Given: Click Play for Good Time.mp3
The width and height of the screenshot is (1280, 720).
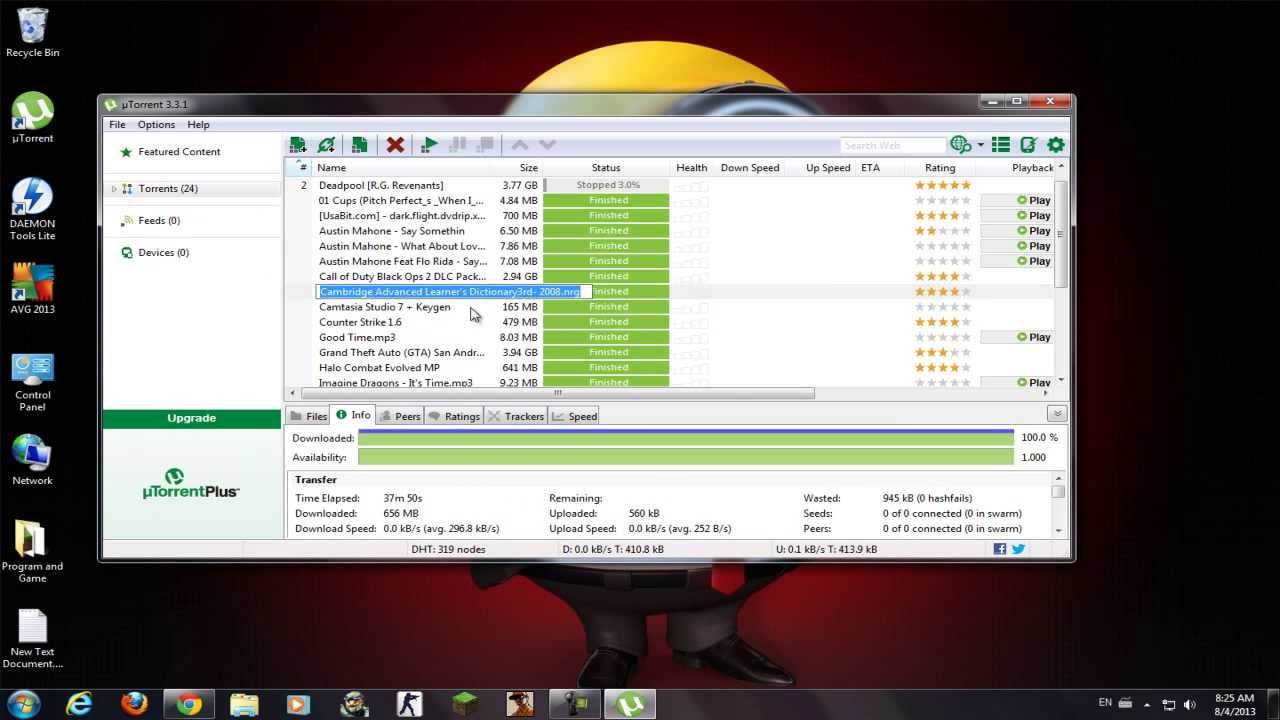Looking at the screenshot, I should [1033, 337].
